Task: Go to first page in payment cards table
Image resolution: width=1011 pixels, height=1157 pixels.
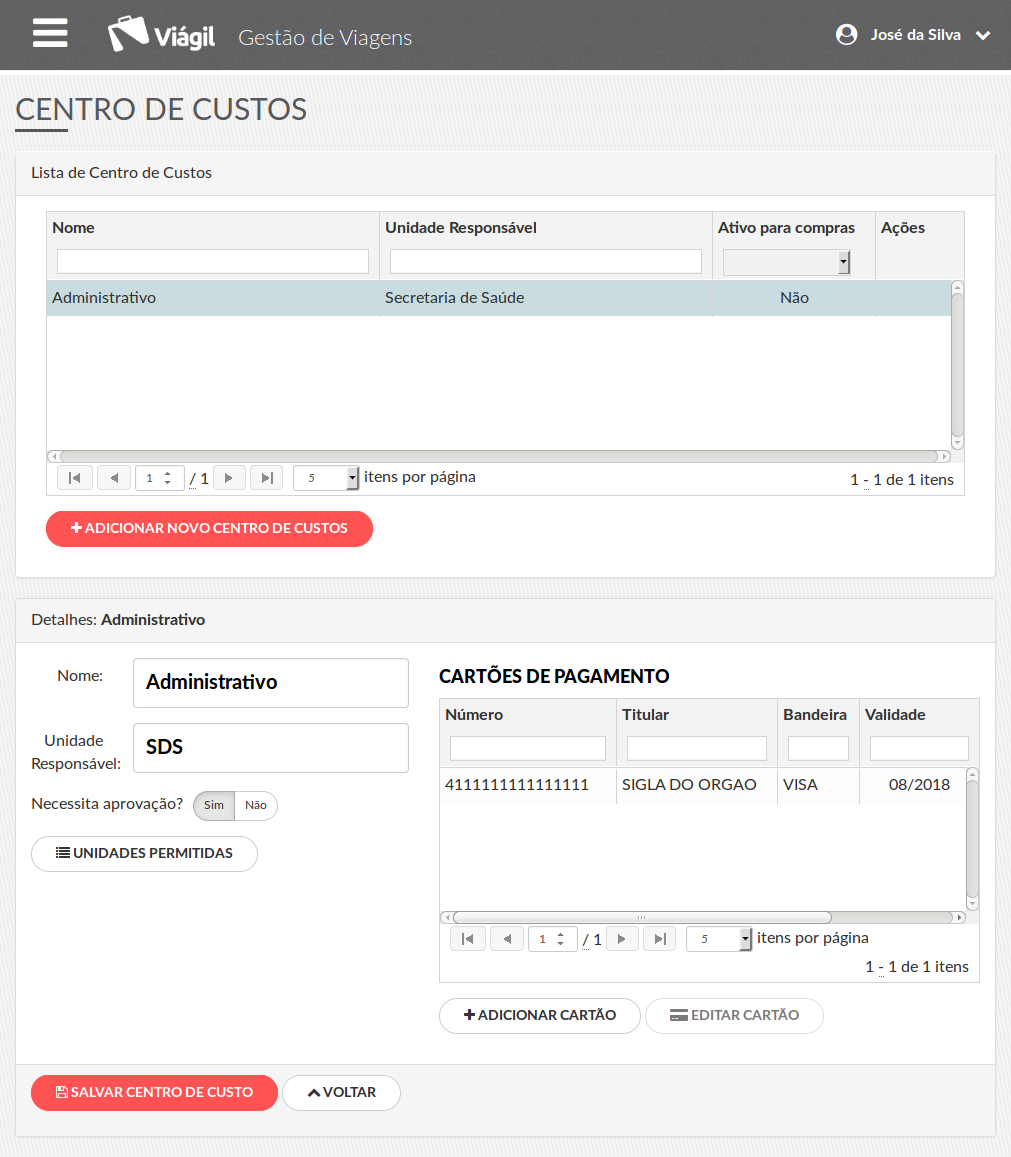Action: point(467,939)
